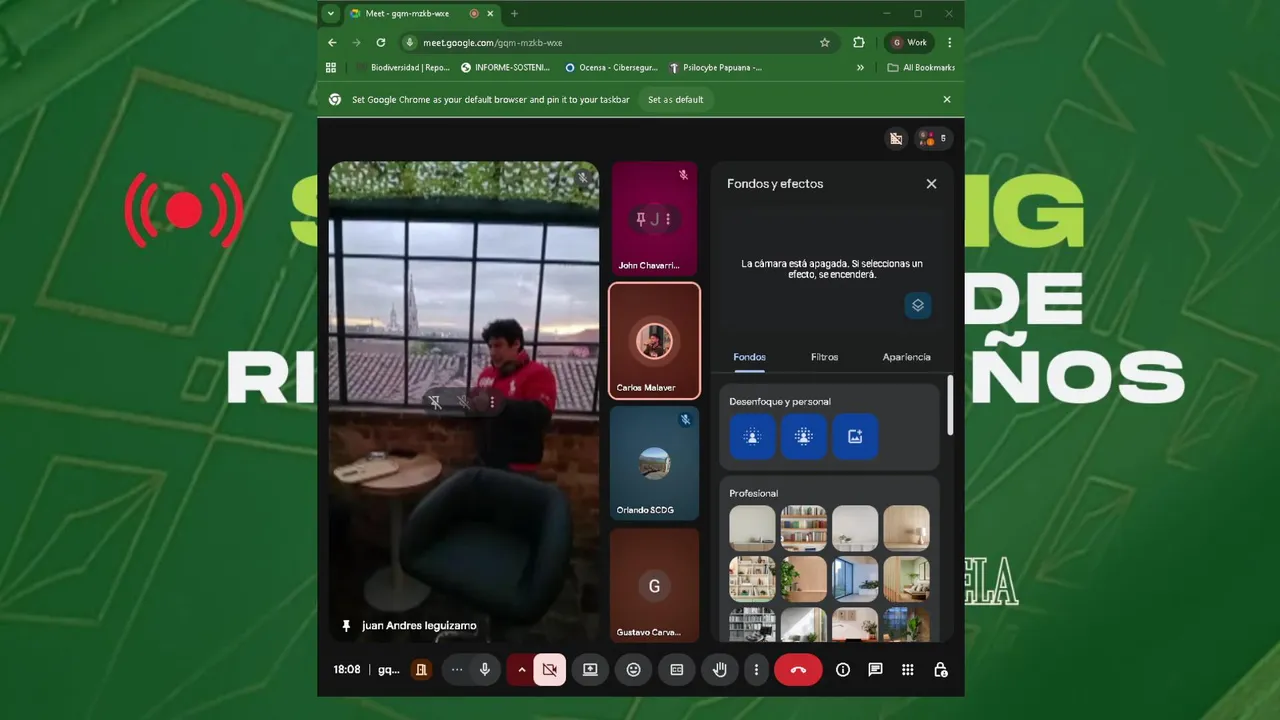Toggle the microphone in the call bar

pyautogui.click(x=485, y=670)
